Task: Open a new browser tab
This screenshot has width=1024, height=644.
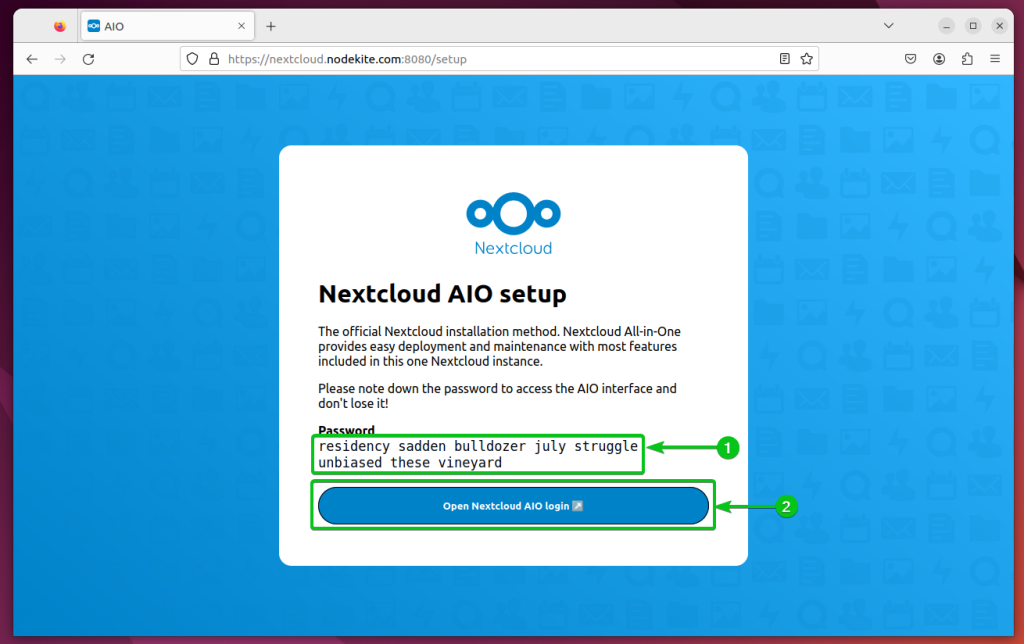Action: coord(271,26)
